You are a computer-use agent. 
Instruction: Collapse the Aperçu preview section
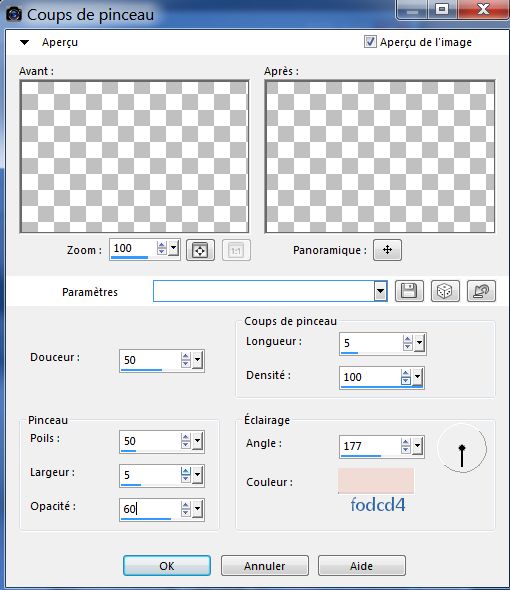point(24,42)
